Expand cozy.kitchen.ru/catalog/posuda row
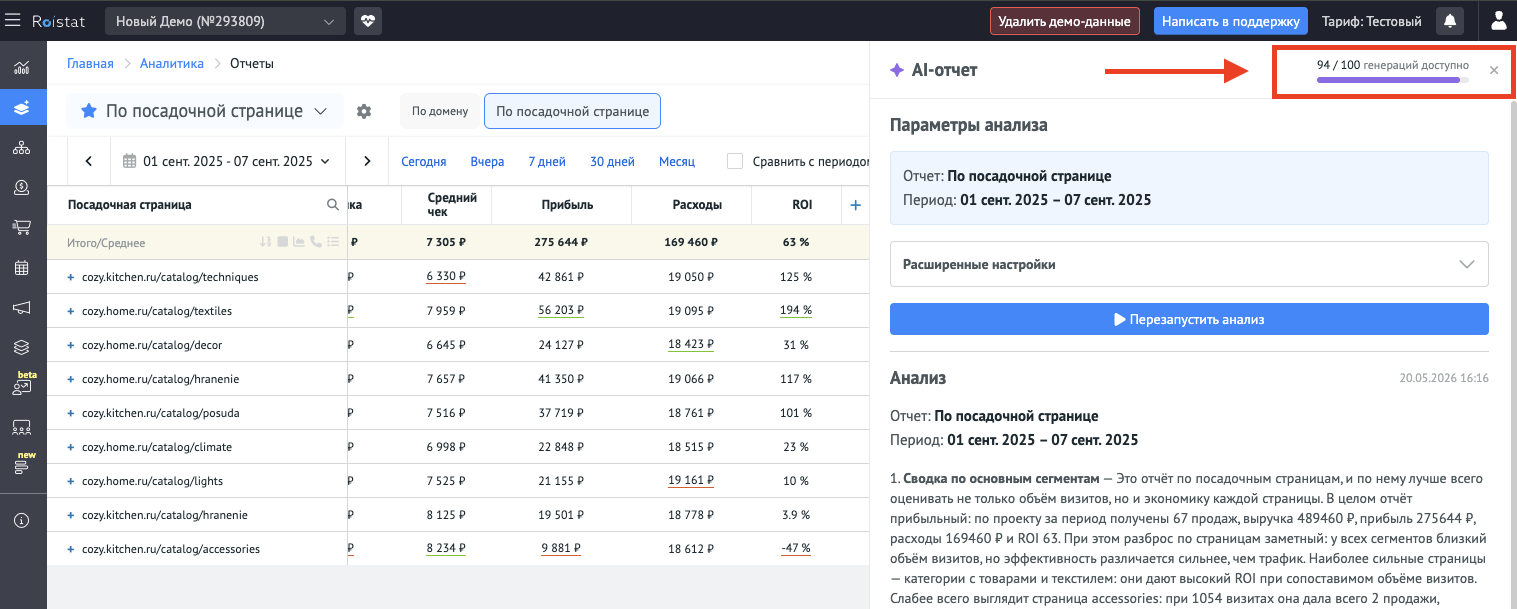Image resolution: width=1517 pixels, height=609 pixels. [71, 413]
